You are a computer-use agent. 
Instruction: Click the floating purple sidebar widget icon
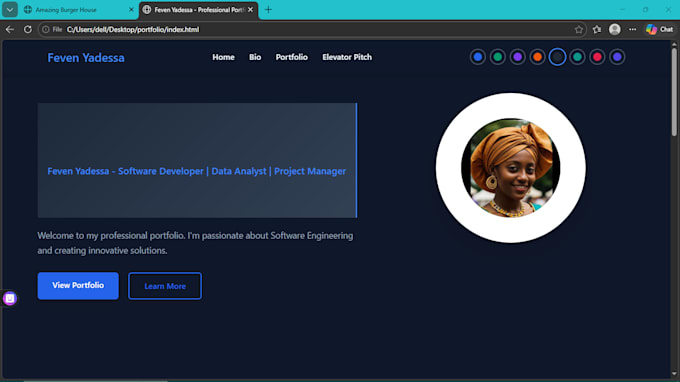[10, 298]
